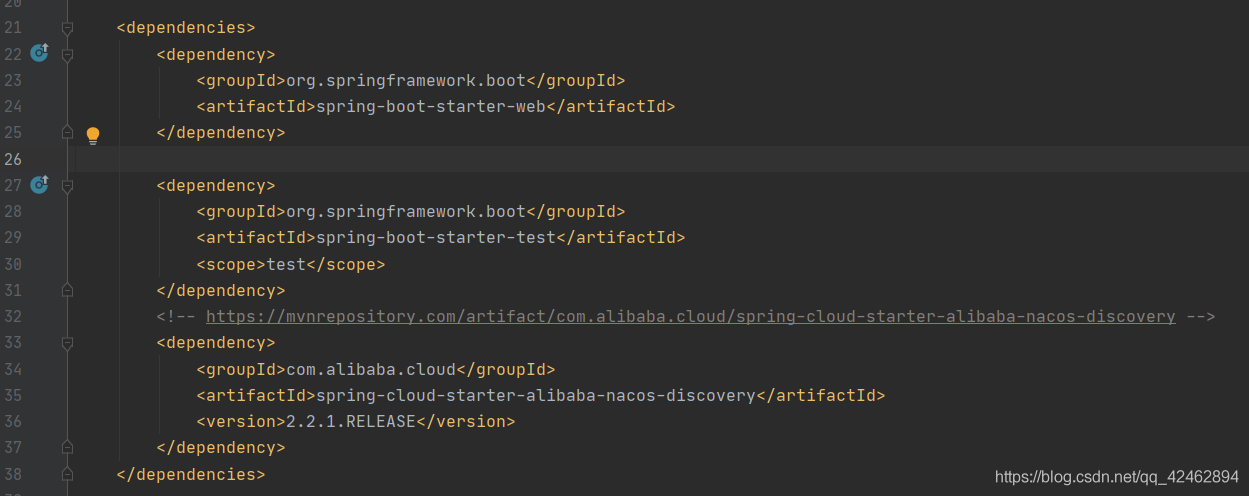Place cursor on the empty line 26
The width and height of the screenshot is (1249, 496).
(x=600, y=159)
